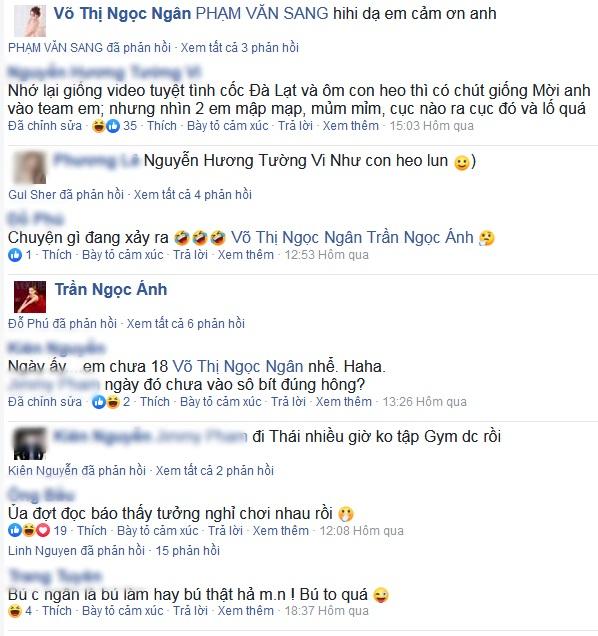598x636 pixels.
Task: Click the haha icon beside 4 reactions
Action: click(x=15, y=610)
